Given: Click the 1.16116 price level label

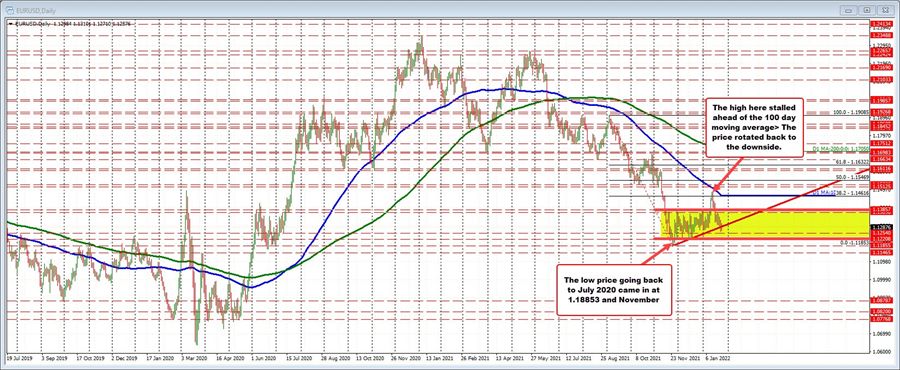Looking at the screenshot, I should 881,169.
